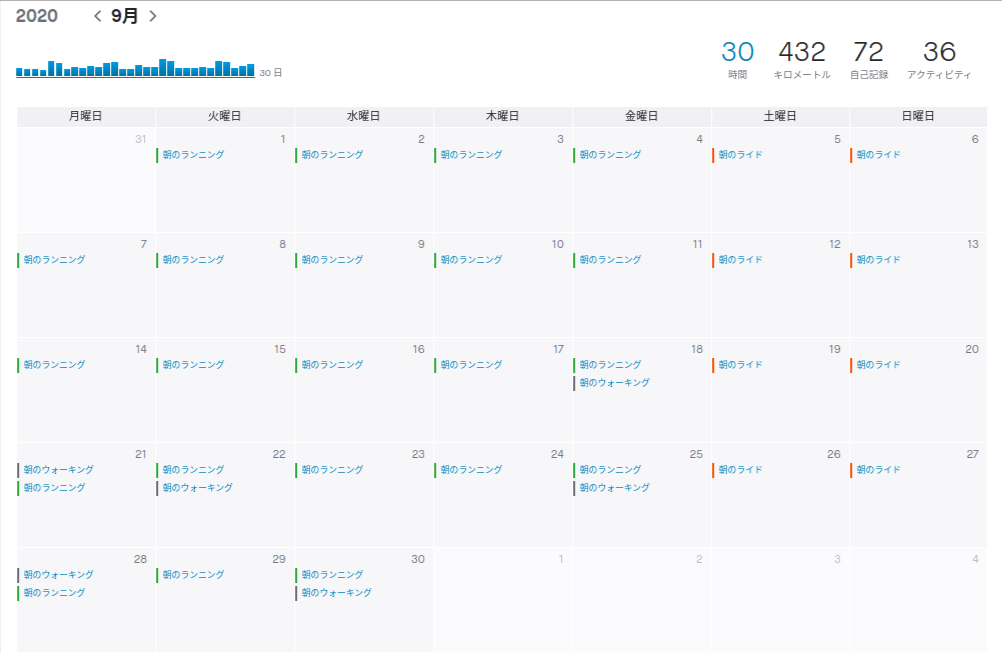
Task: Open 朝のライド on Sunday September 6
Action: (x=879, y=155)
